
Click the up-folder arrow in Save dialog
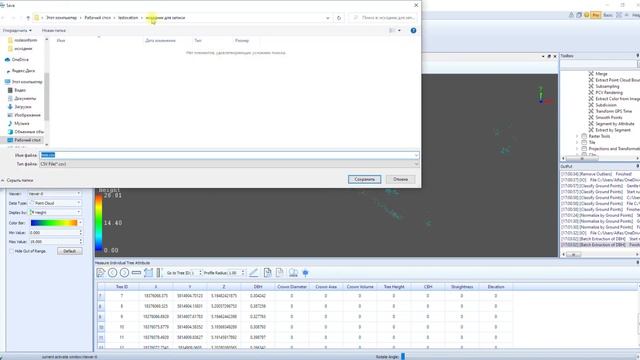click(x=28, y=18)
